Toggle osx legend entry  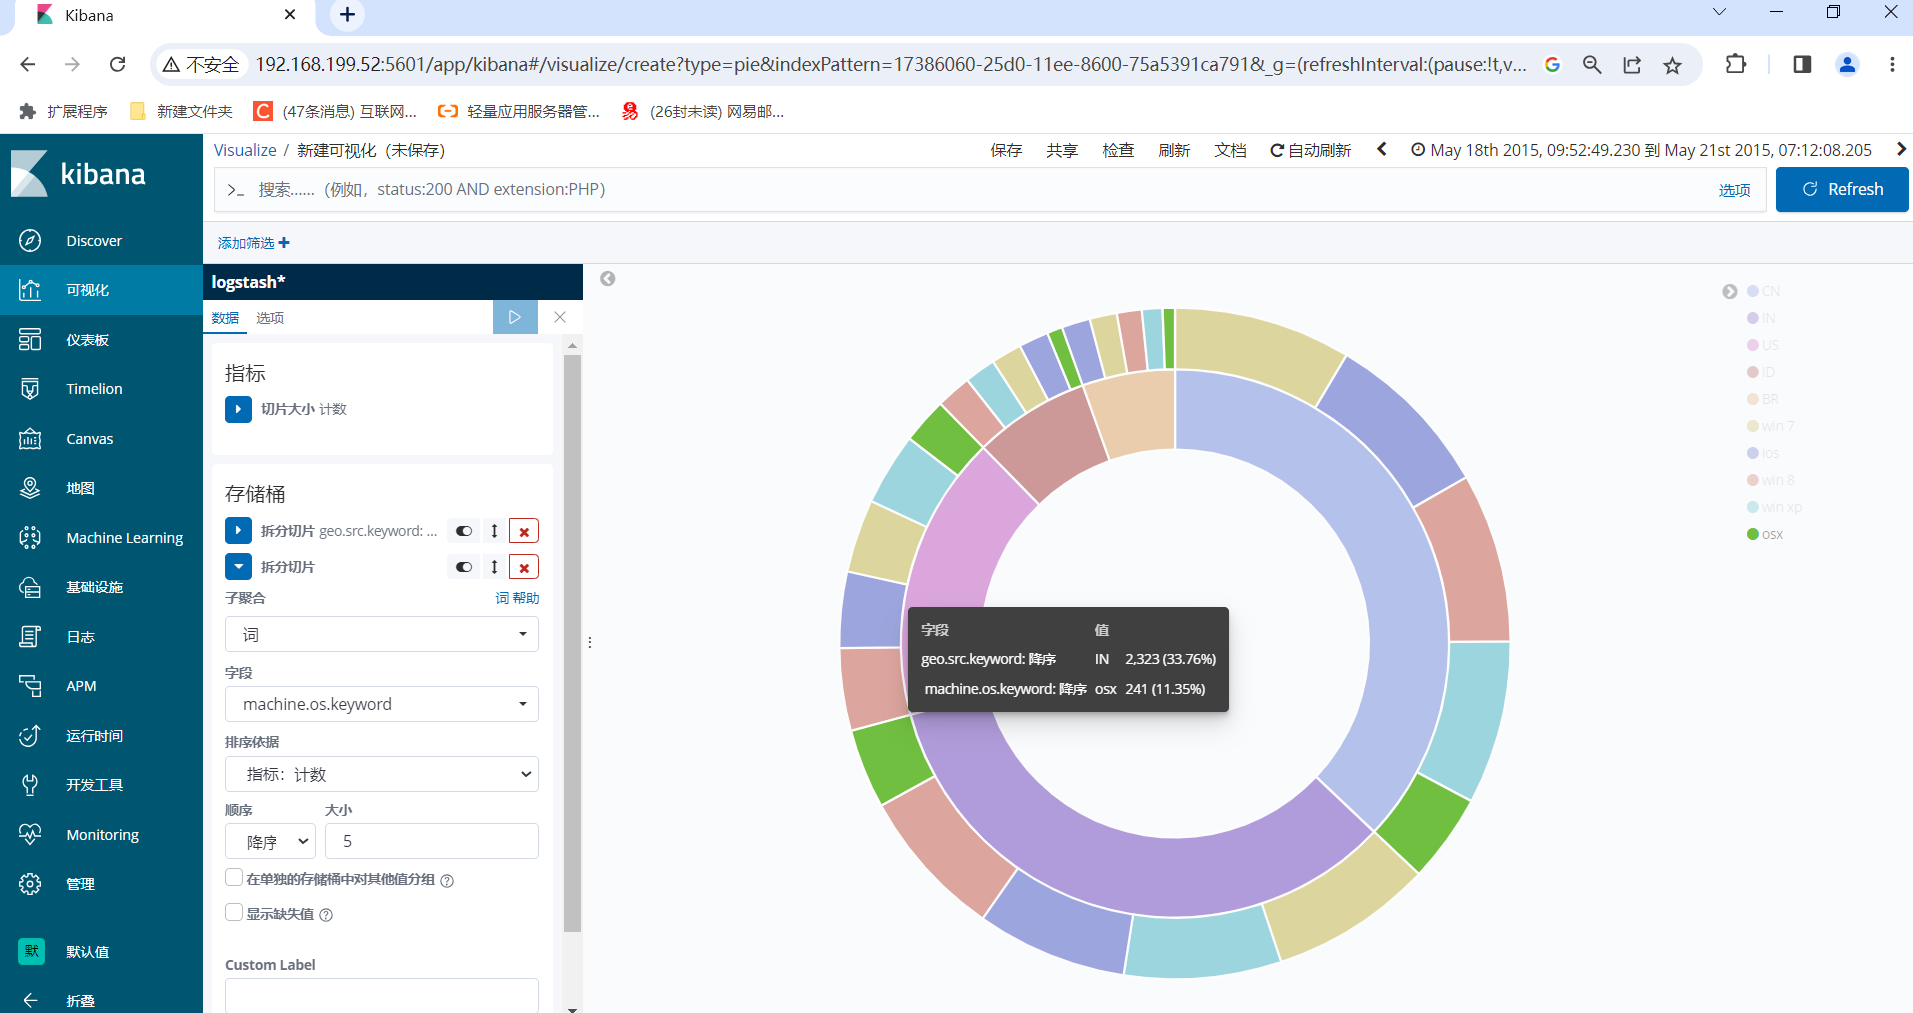point(1765,534)
